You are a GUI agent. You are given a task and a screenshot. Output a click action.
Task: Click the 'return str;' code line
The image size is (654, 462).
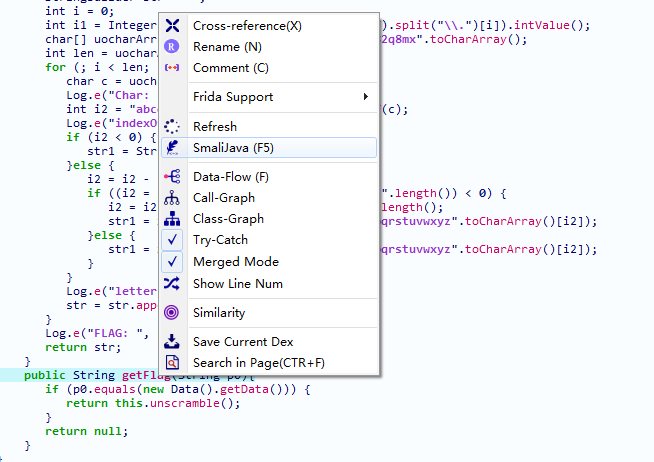coord(83,347)
